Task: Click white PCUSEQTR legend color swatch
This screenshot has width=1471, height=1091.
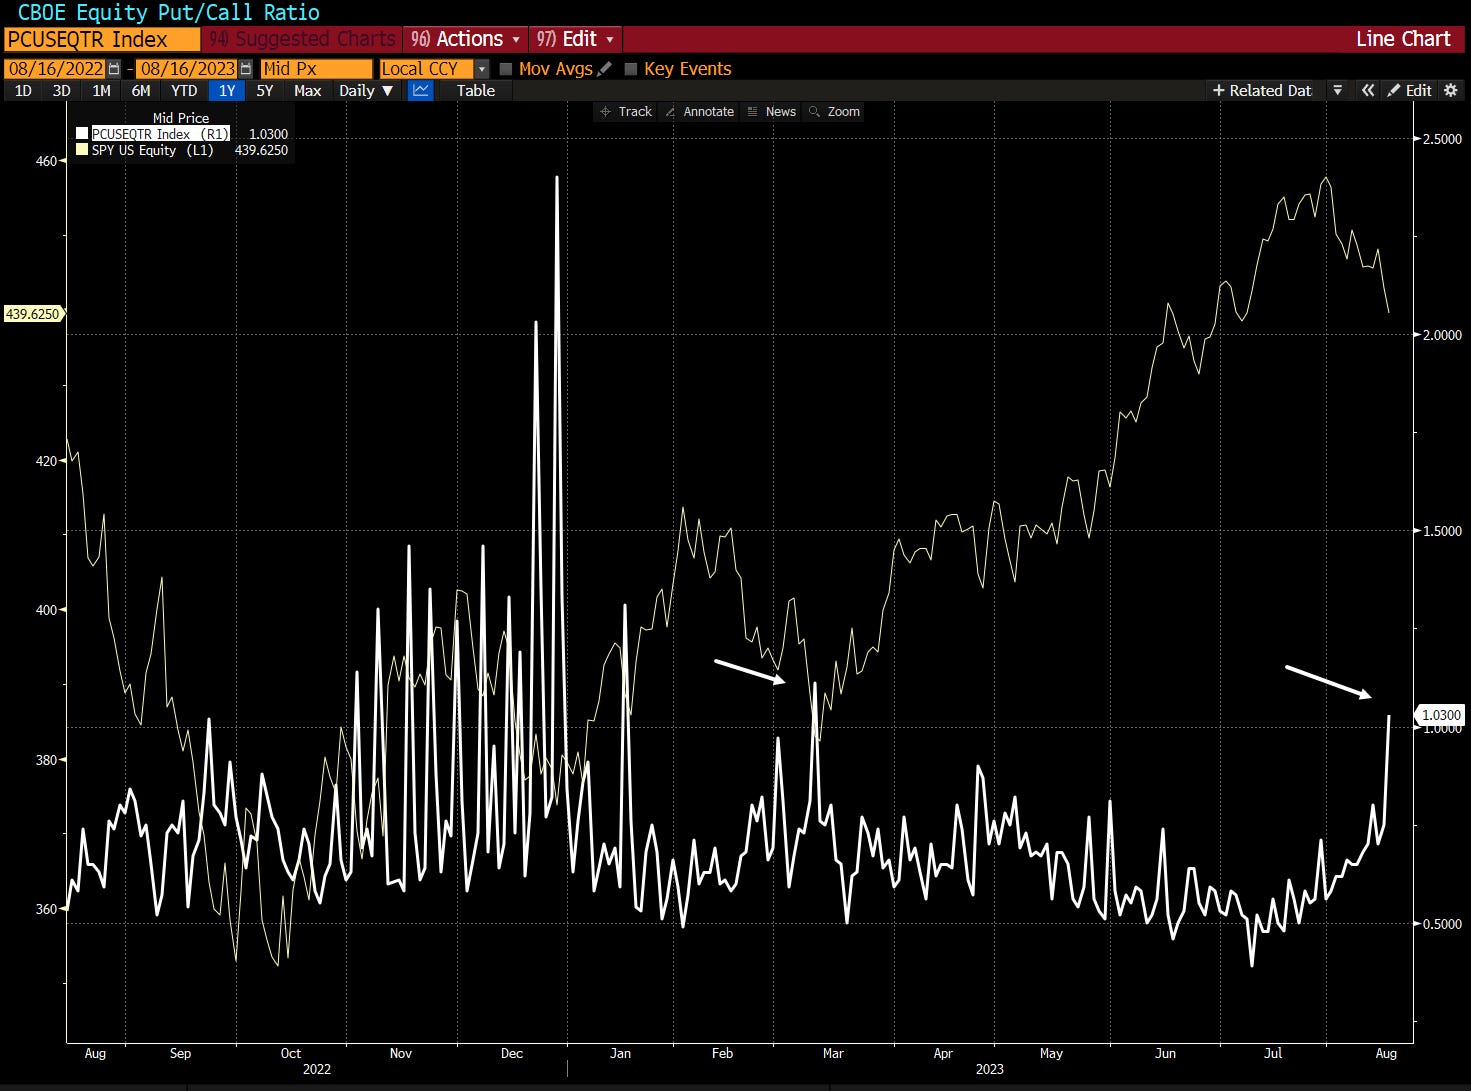Action: tap(82, 133)
